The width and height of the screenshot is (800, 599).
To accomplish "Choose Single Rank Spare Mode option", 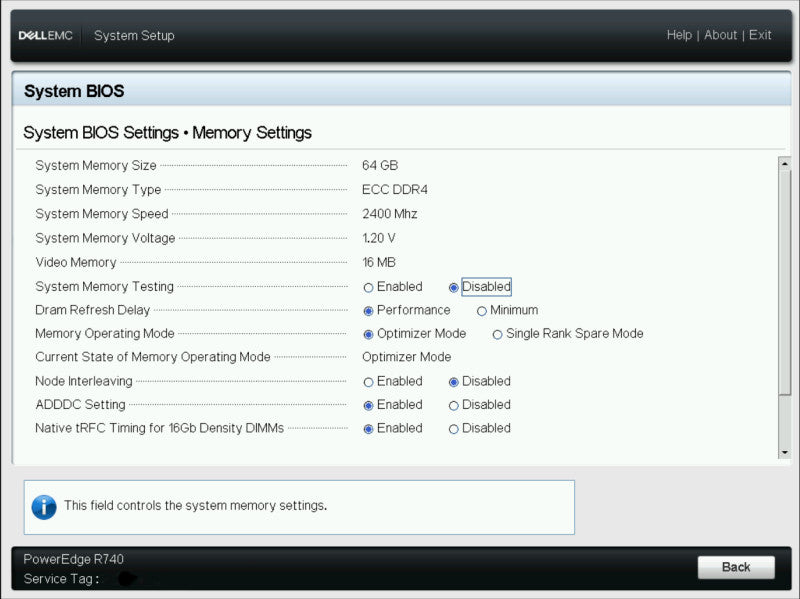I will point(497,334).
